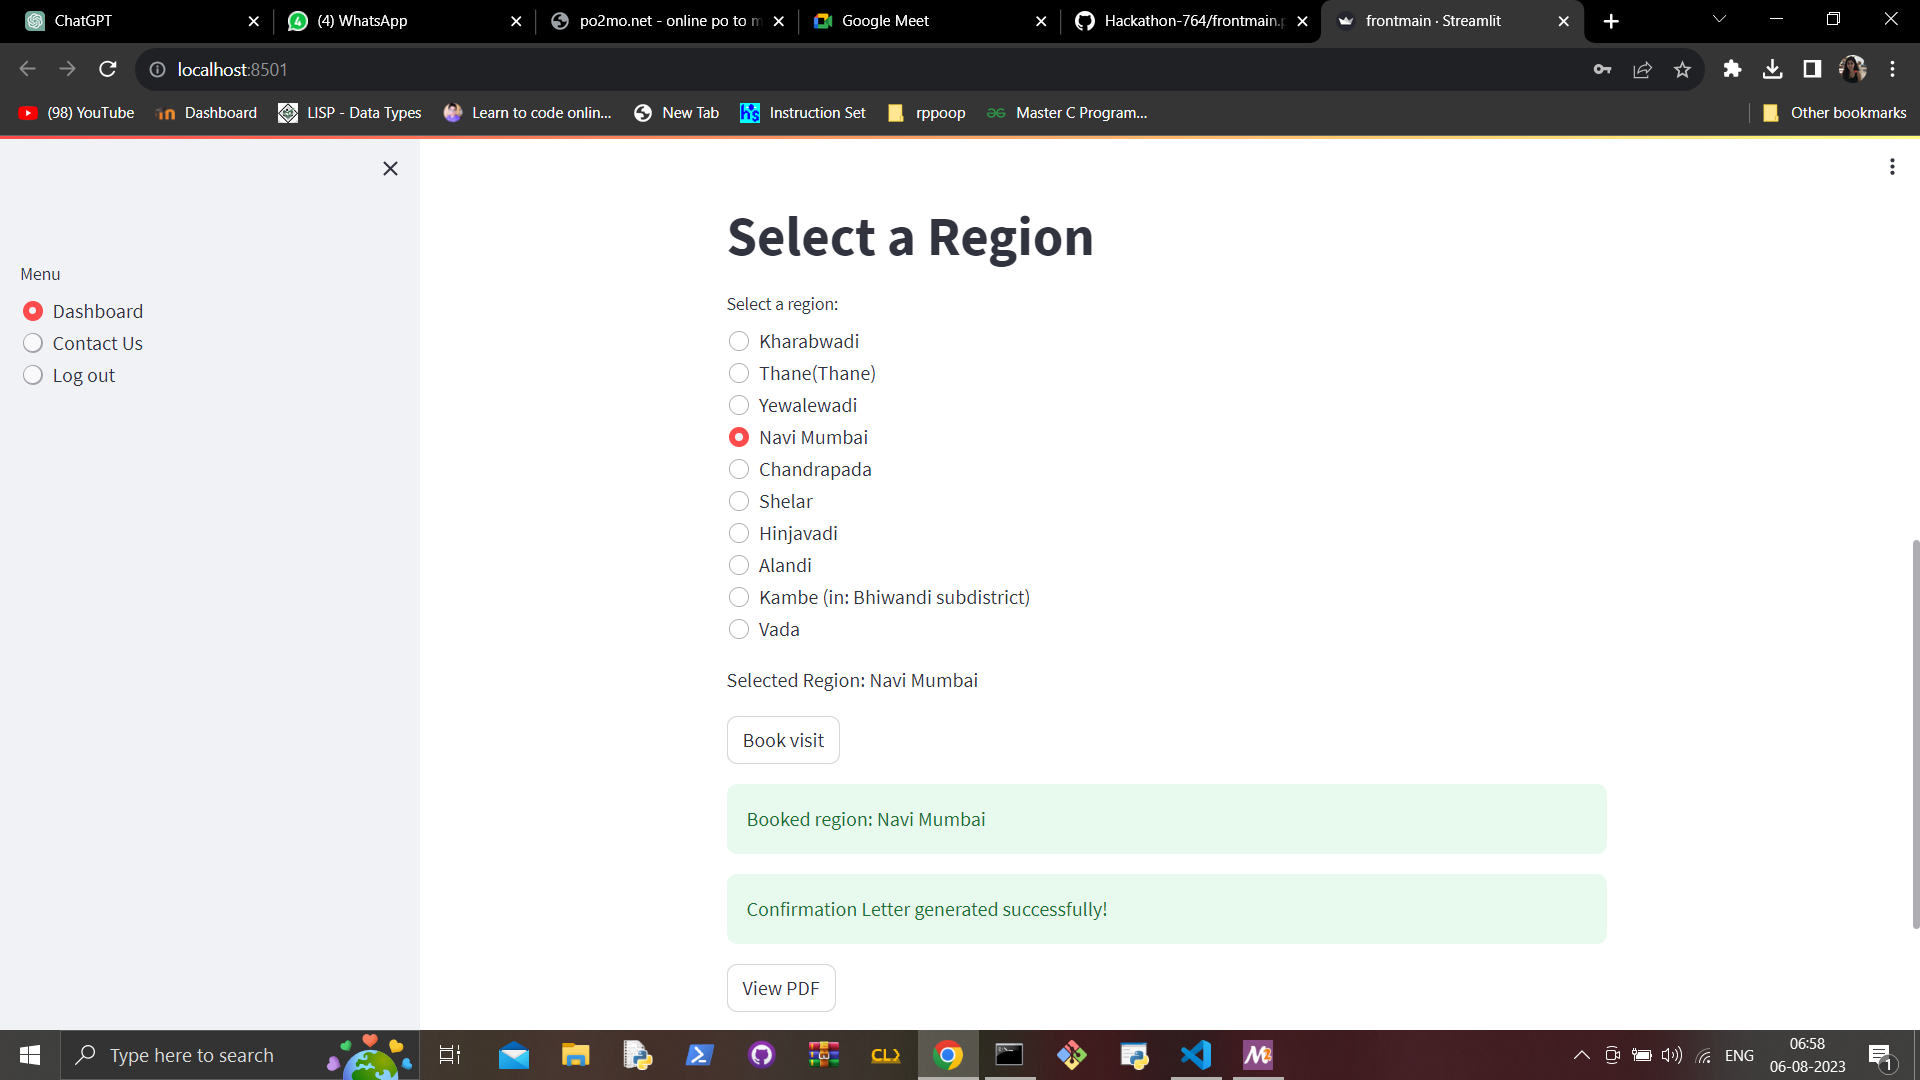The image size is (1920, 1080).
Task: Click the View PDF button
Action: click(x=780, y=988)
